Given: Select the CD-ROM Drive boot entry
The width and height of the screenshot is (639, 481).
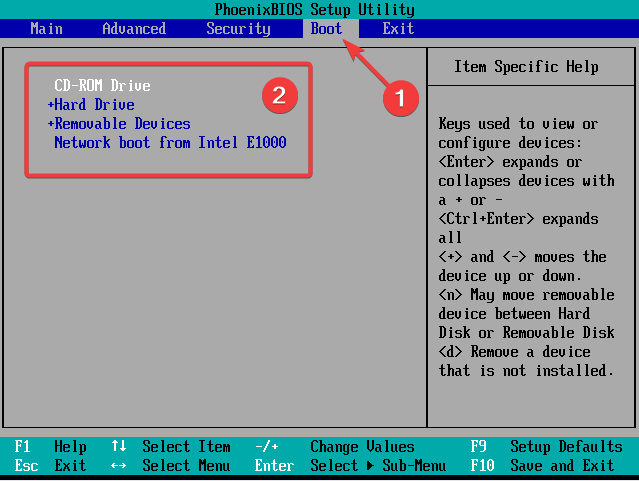Looking at the screenshot, I should coord(102,86).
